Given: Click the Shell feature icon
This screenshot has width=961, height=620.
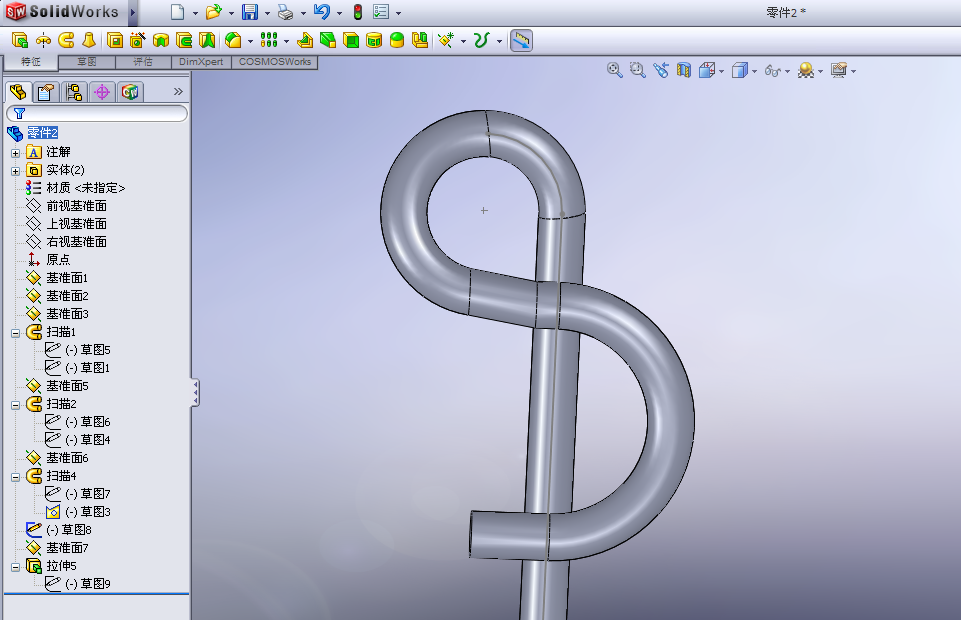Looking at the screenshot, I should point(351,40).
